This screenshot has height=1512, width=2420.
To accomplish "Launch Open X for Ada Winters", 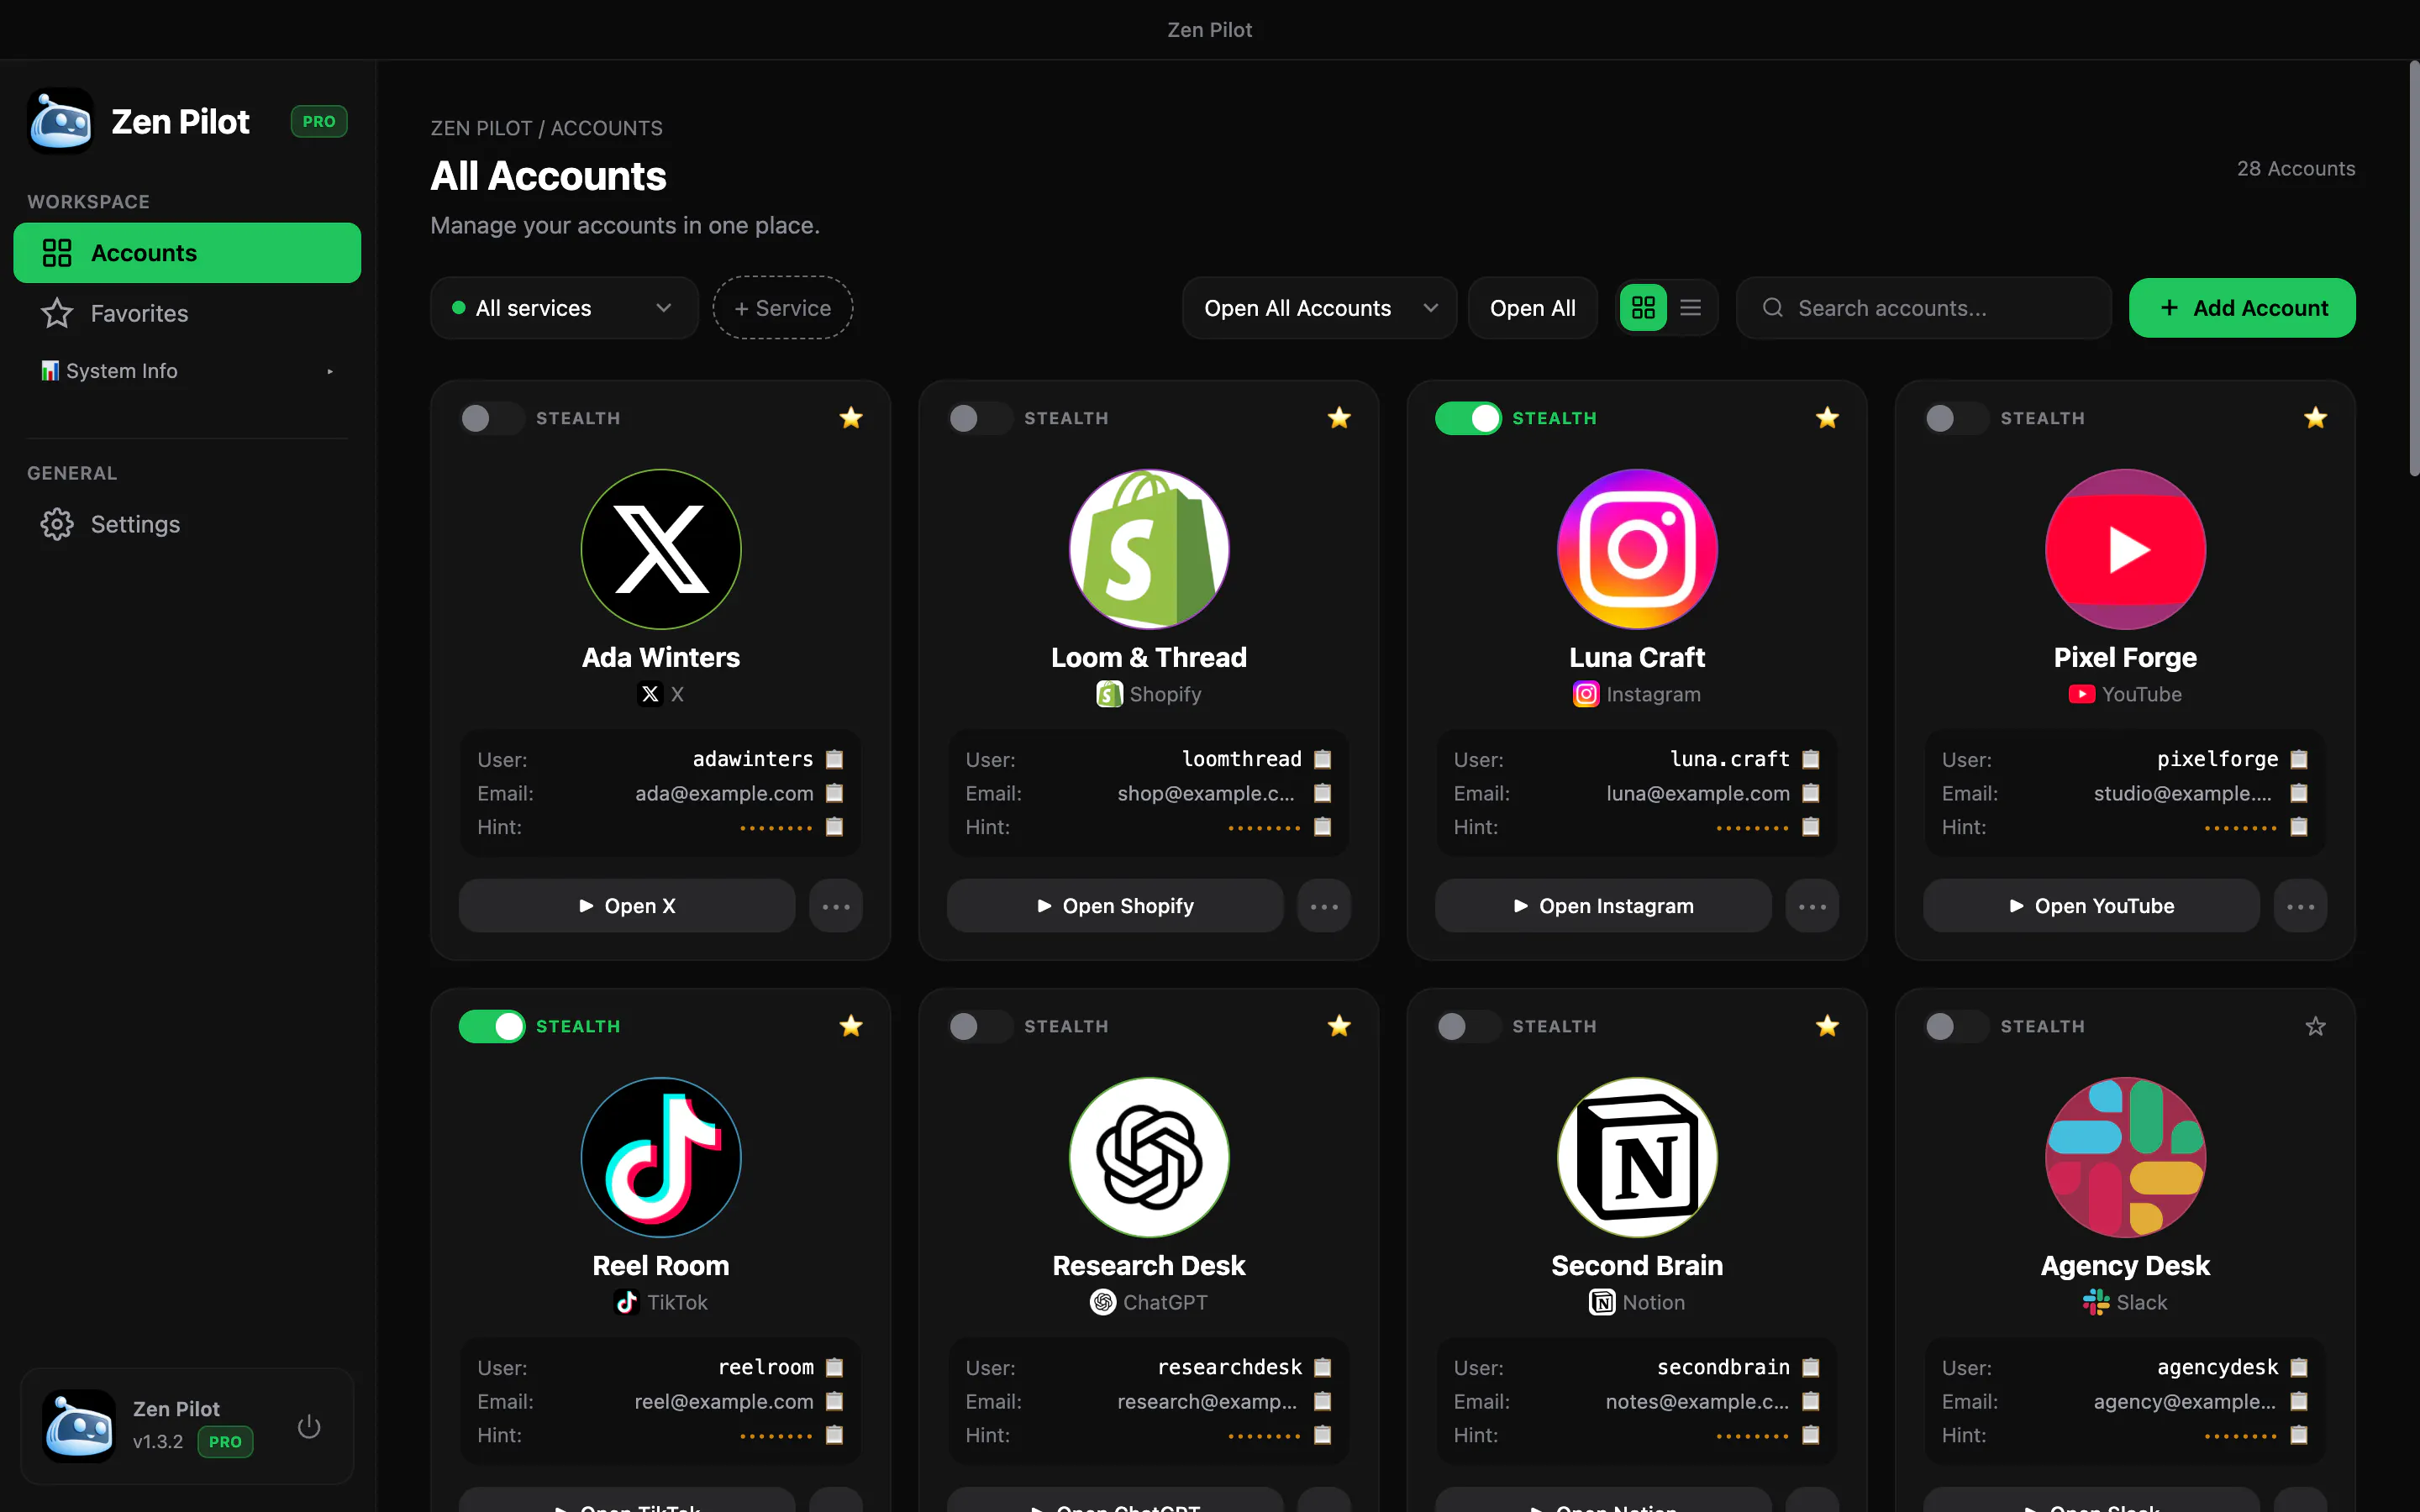I will 627,906.
